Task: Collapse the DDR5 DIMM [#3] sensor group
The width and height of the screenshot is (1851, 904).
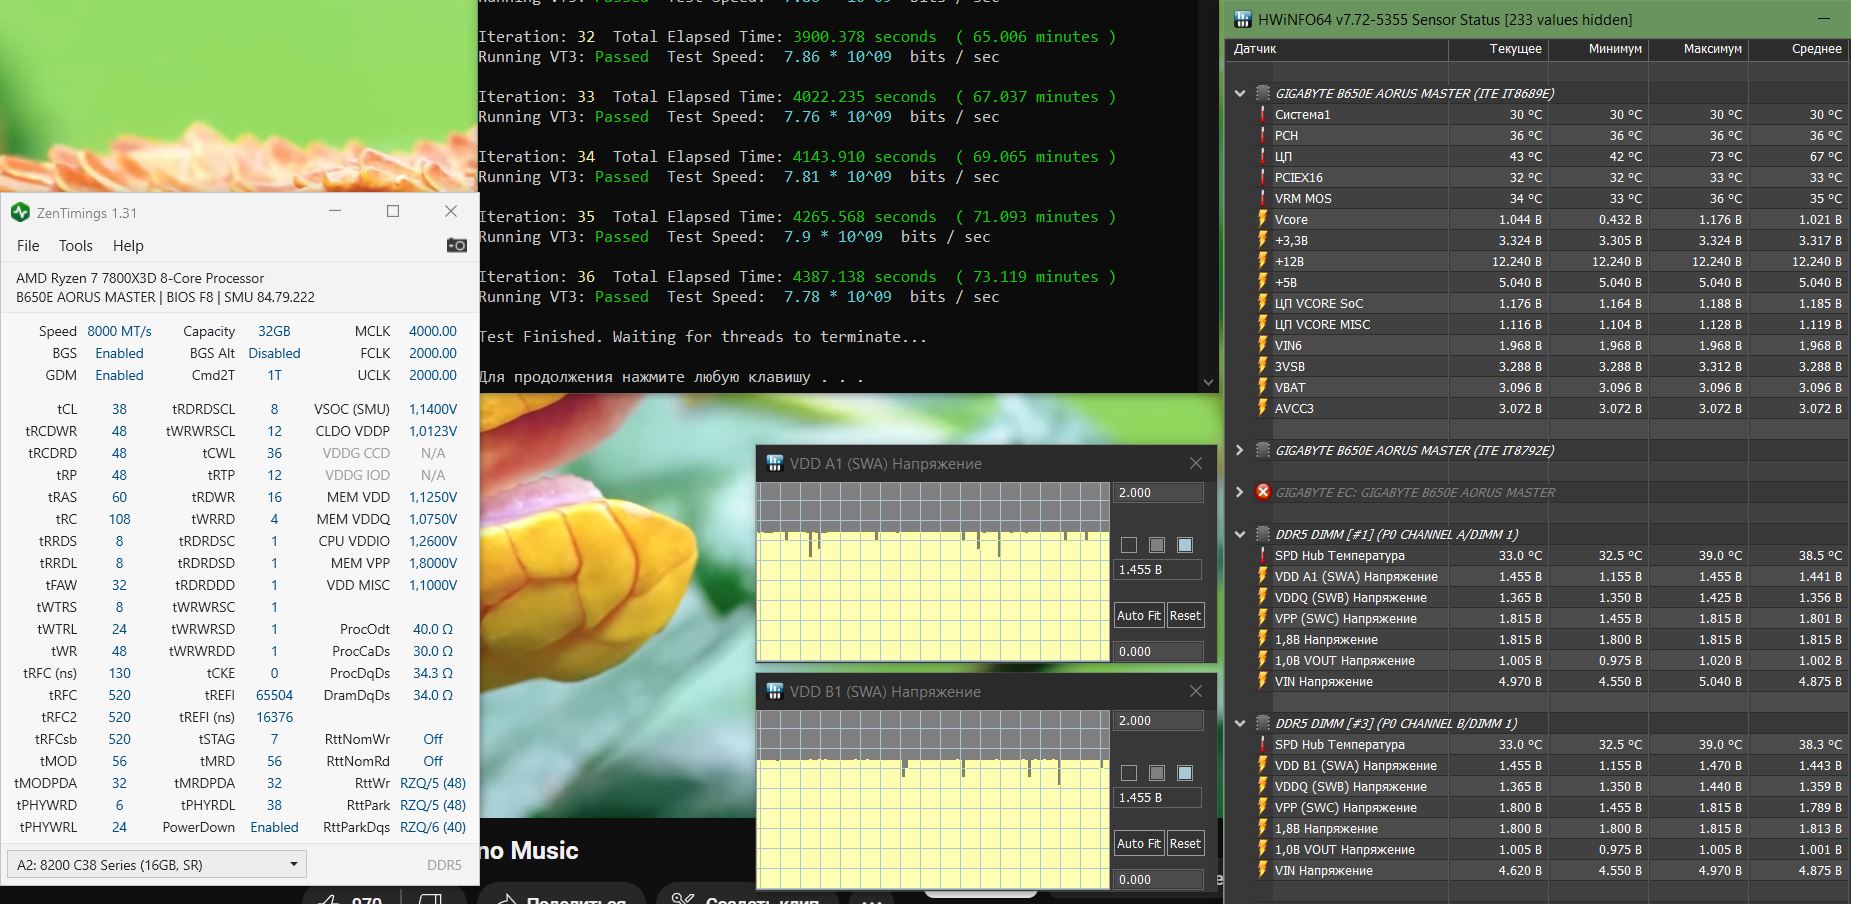Action: coord(1240,723)
